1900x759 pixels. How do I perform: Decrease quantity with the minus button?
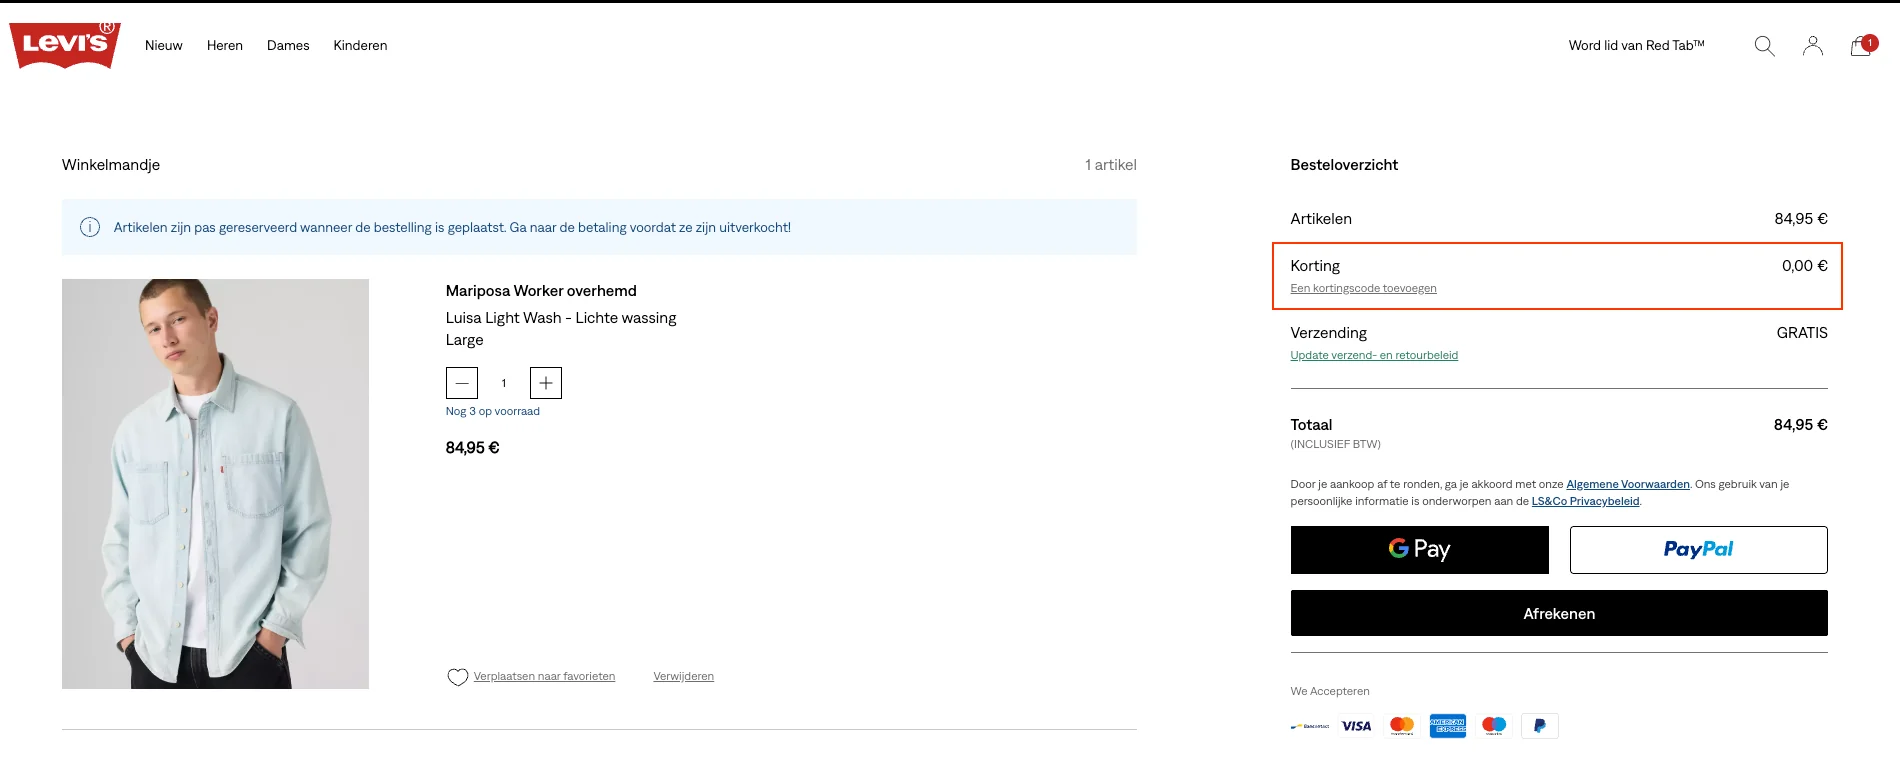click(462, 383)
